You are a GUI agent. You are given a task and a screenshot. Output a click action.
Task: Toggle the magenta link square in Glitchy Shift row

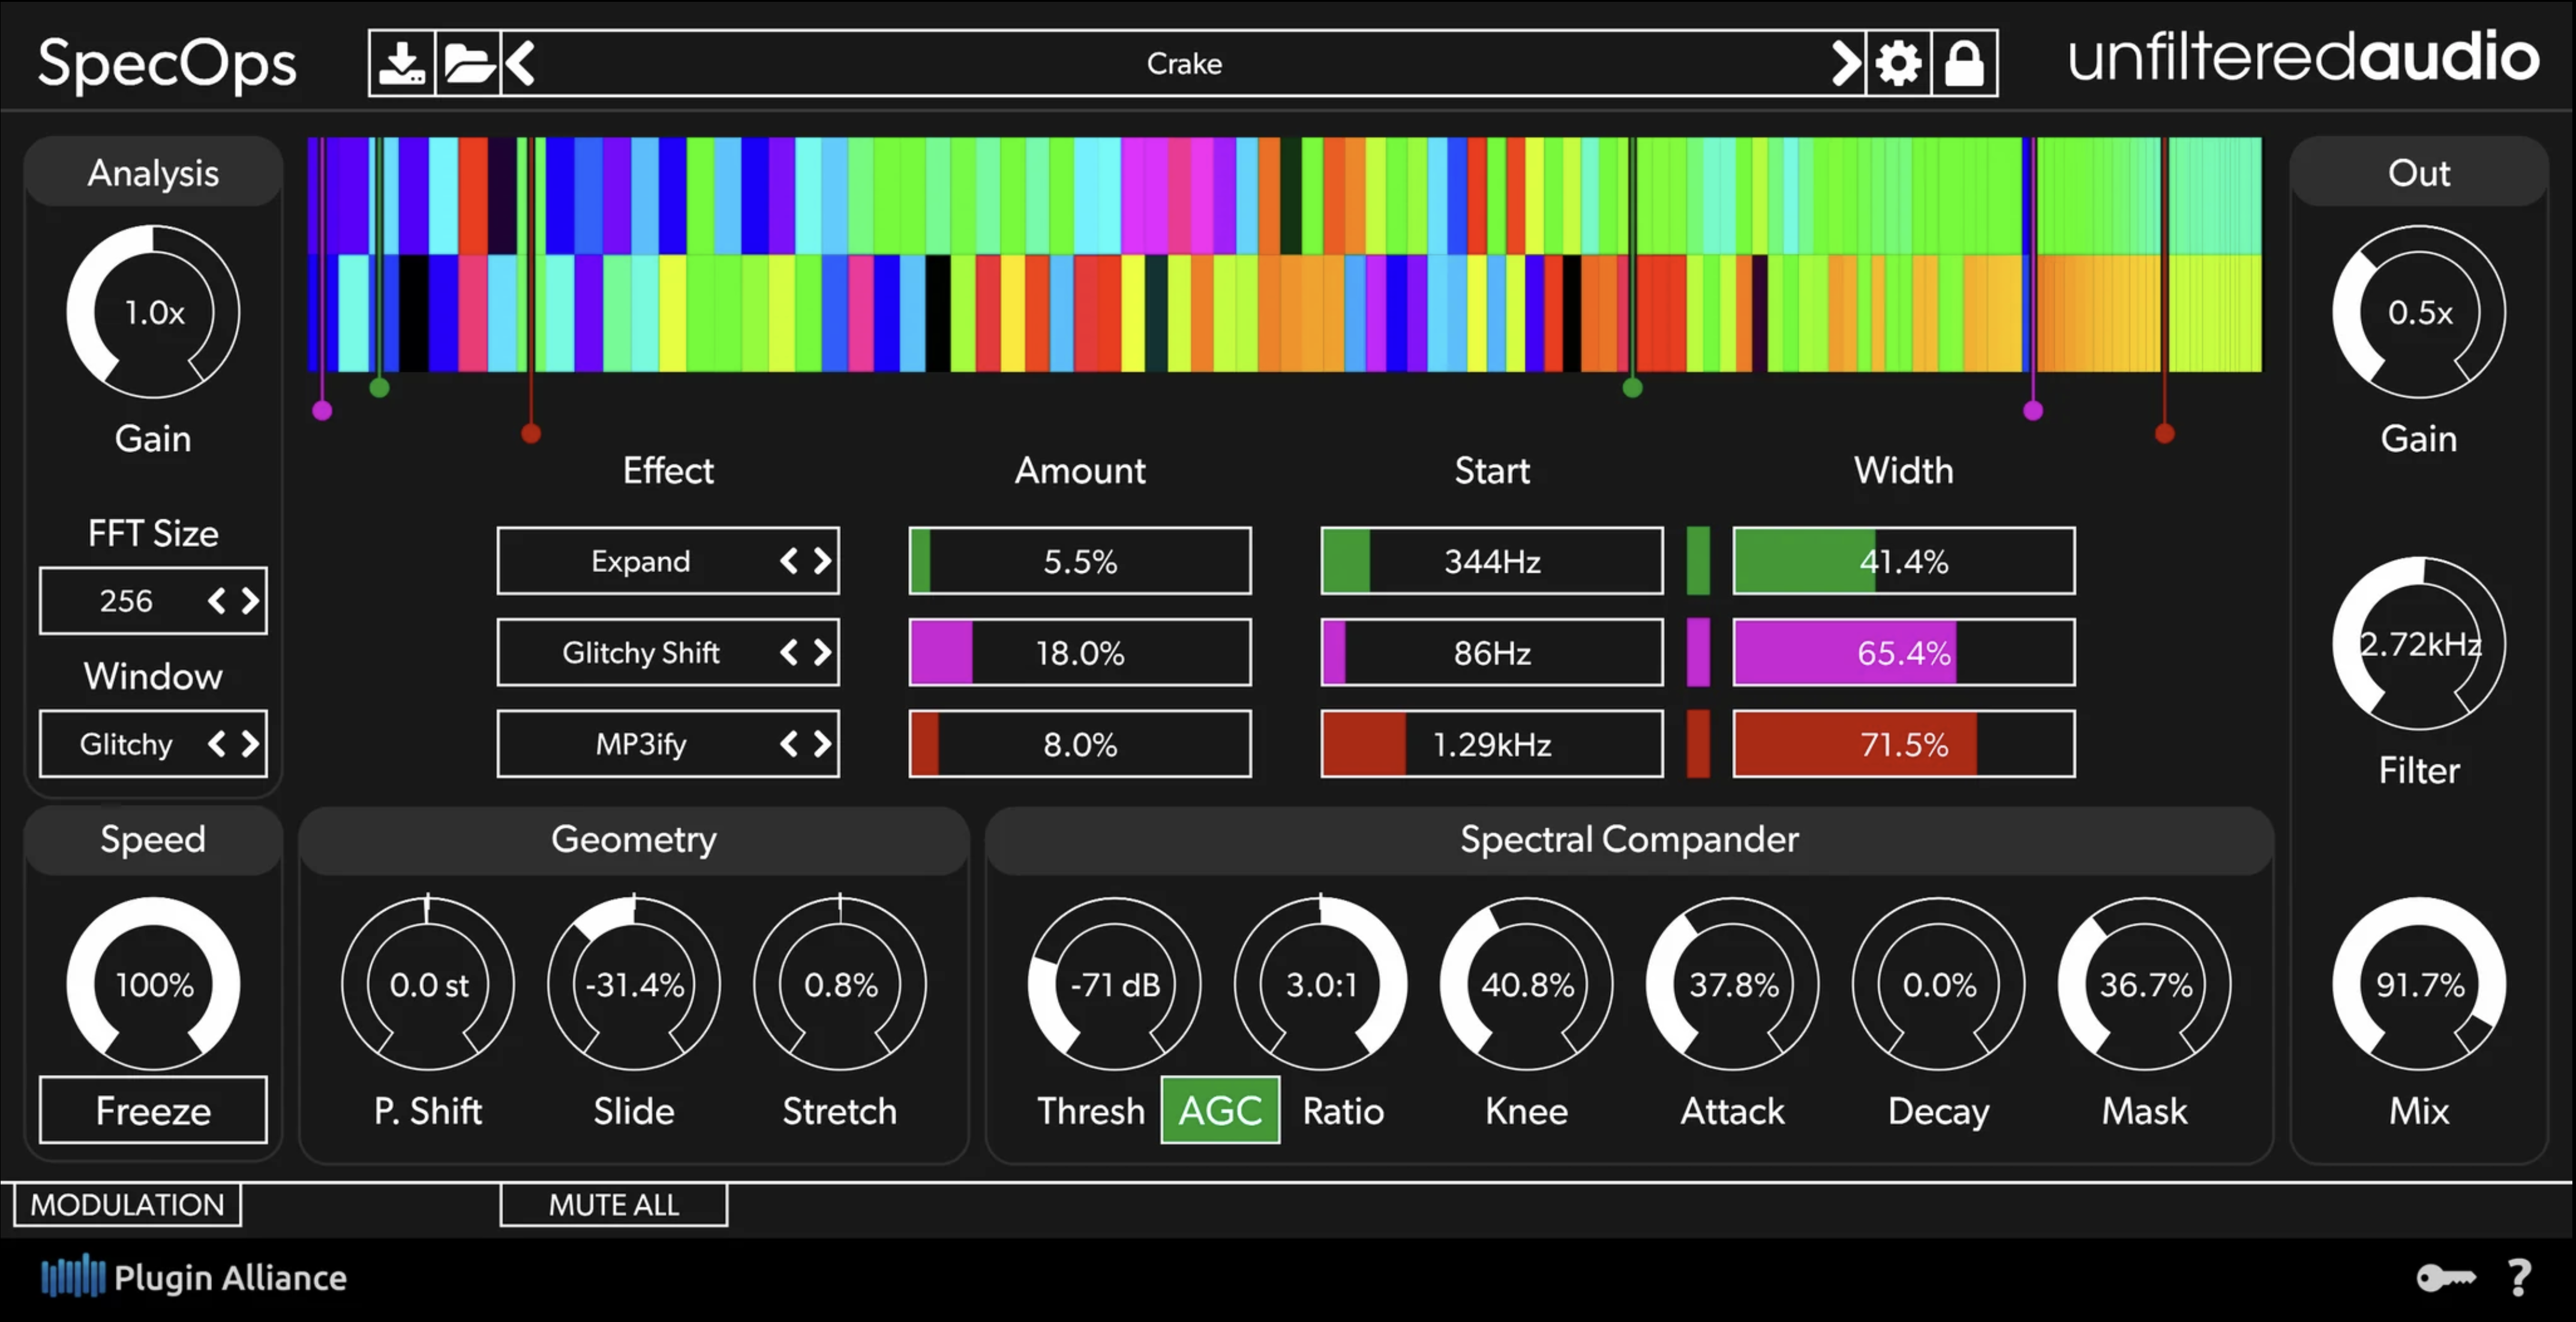[x=1698, y=652]
